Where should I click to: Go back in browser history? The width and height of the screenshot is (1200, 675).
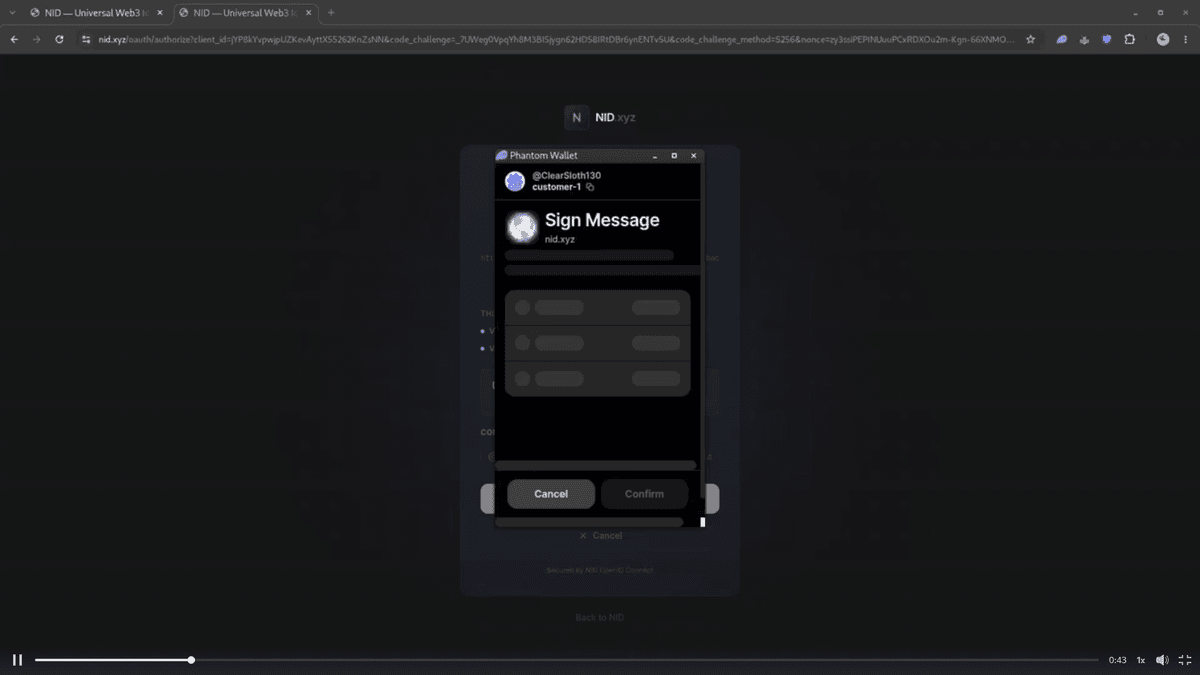coord(14,39)
